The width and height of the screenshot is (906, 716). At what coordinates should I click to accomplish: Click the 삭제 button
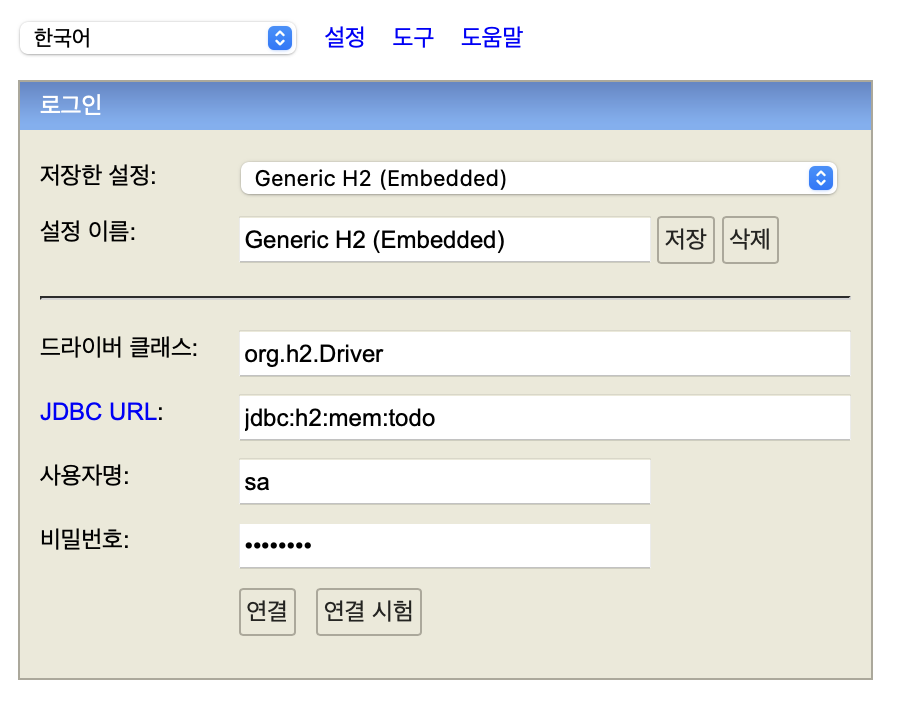[x=750, y=239]
